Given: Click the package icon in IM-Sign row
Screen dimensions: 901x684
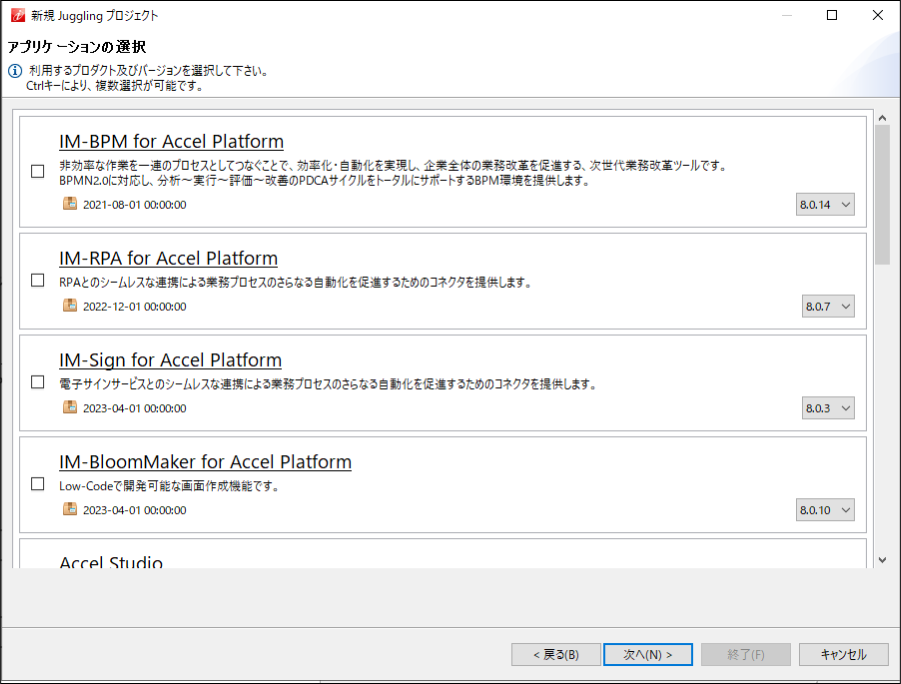Looking at the screenshot, I should click(70, 408).
